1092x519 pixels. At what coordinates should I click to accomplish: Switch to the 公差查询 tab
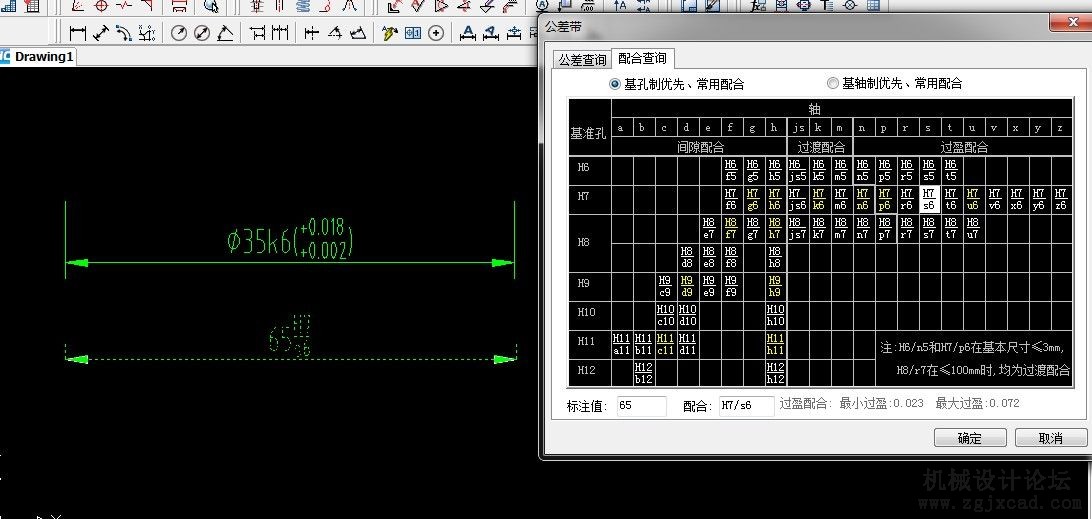click(x=582, y=61)
